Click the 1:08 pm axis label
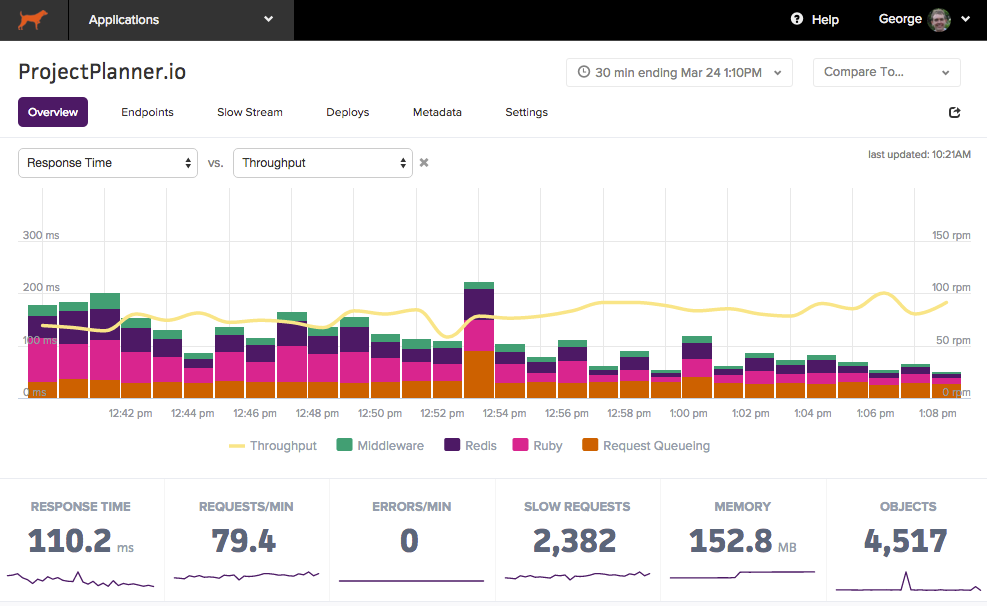The width and height of the screenshot is (987, 606). tap(937, 413)
